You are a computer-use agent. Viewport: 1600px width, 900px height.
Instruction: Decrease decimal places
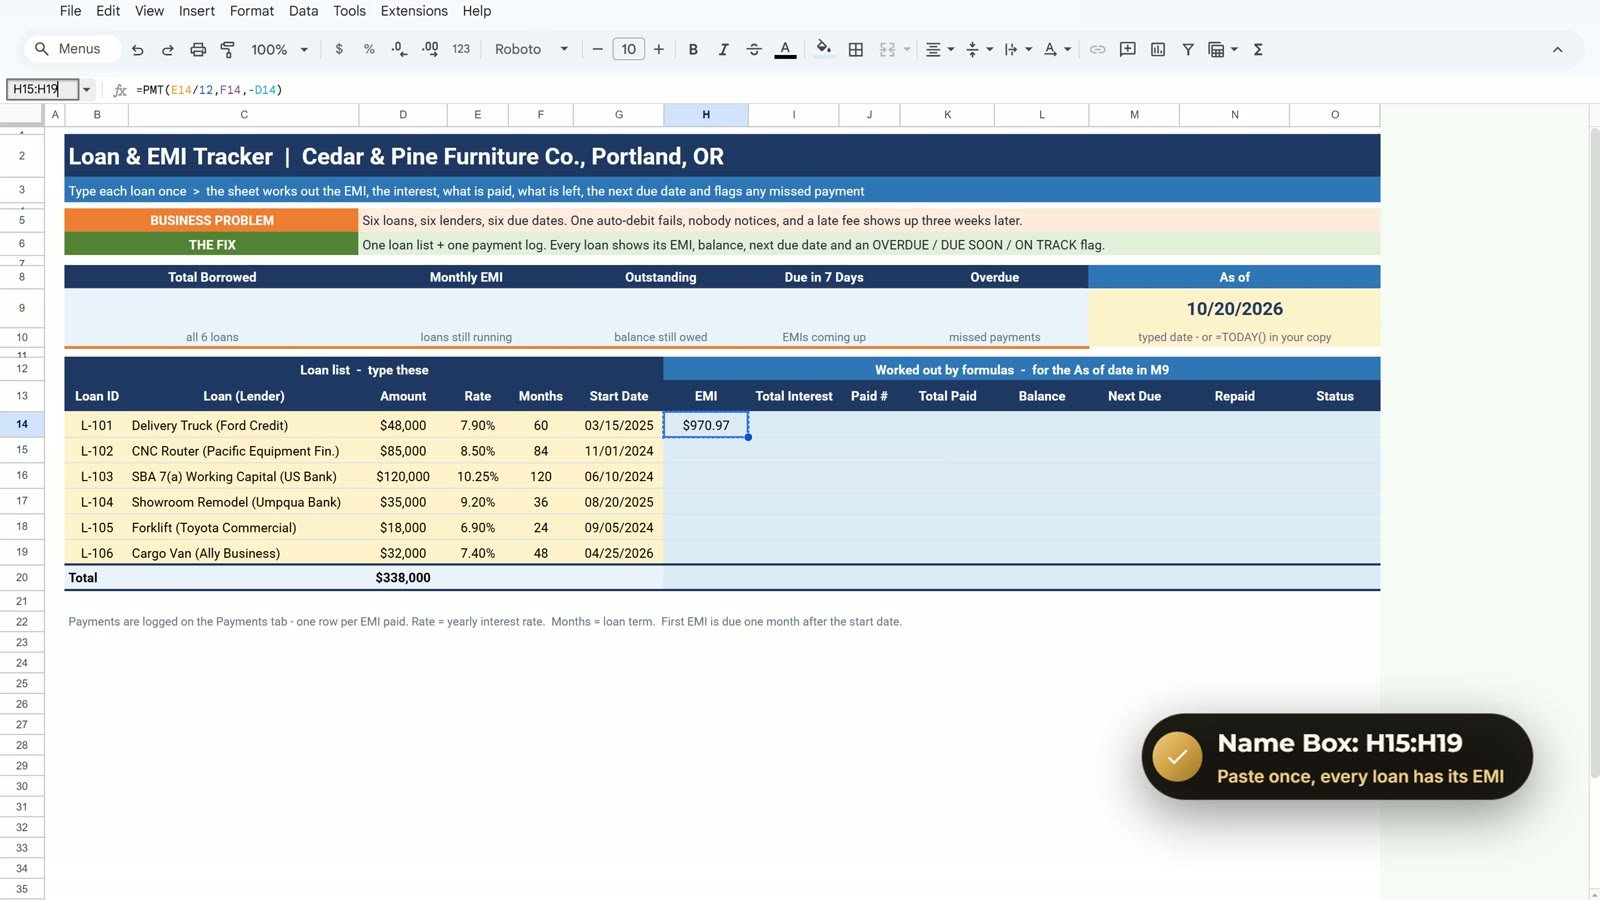(x=399, y=49)
